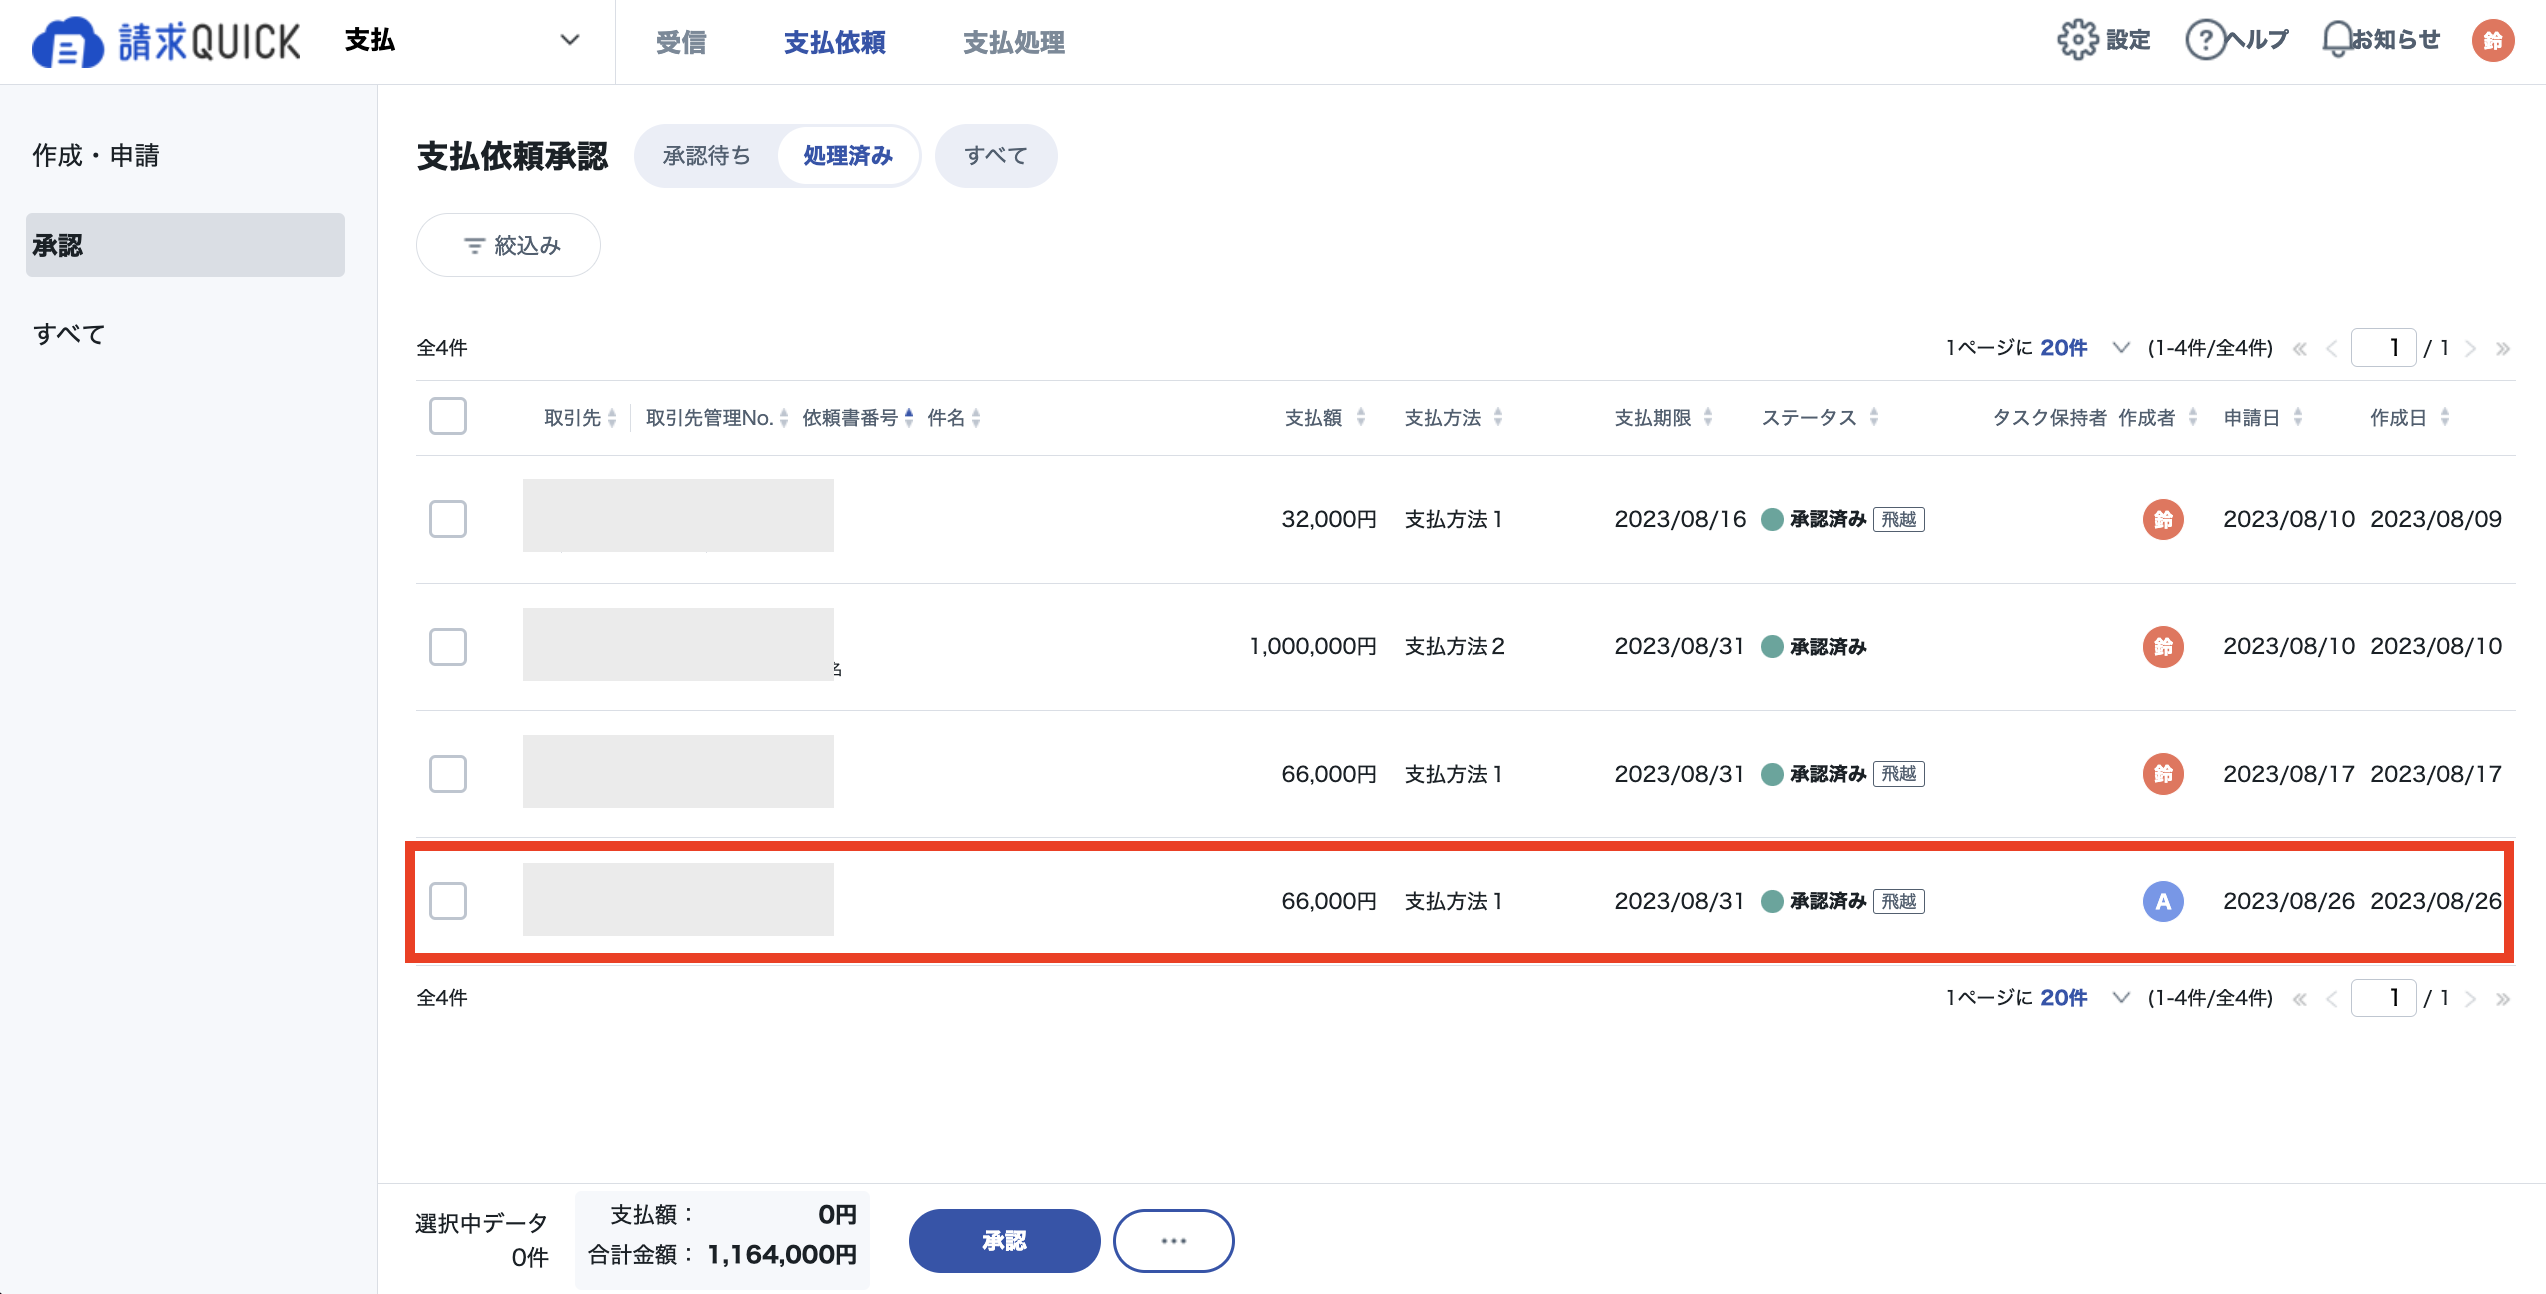
Task: Open すべて in the sidebar
Action: [x=69, y=334]
